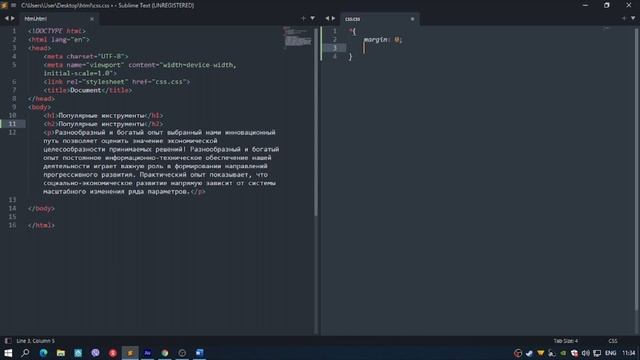This screenshot has width=640, height=360.
Task: Switch to the css.css tab
Action: click(x=353, y=19)
